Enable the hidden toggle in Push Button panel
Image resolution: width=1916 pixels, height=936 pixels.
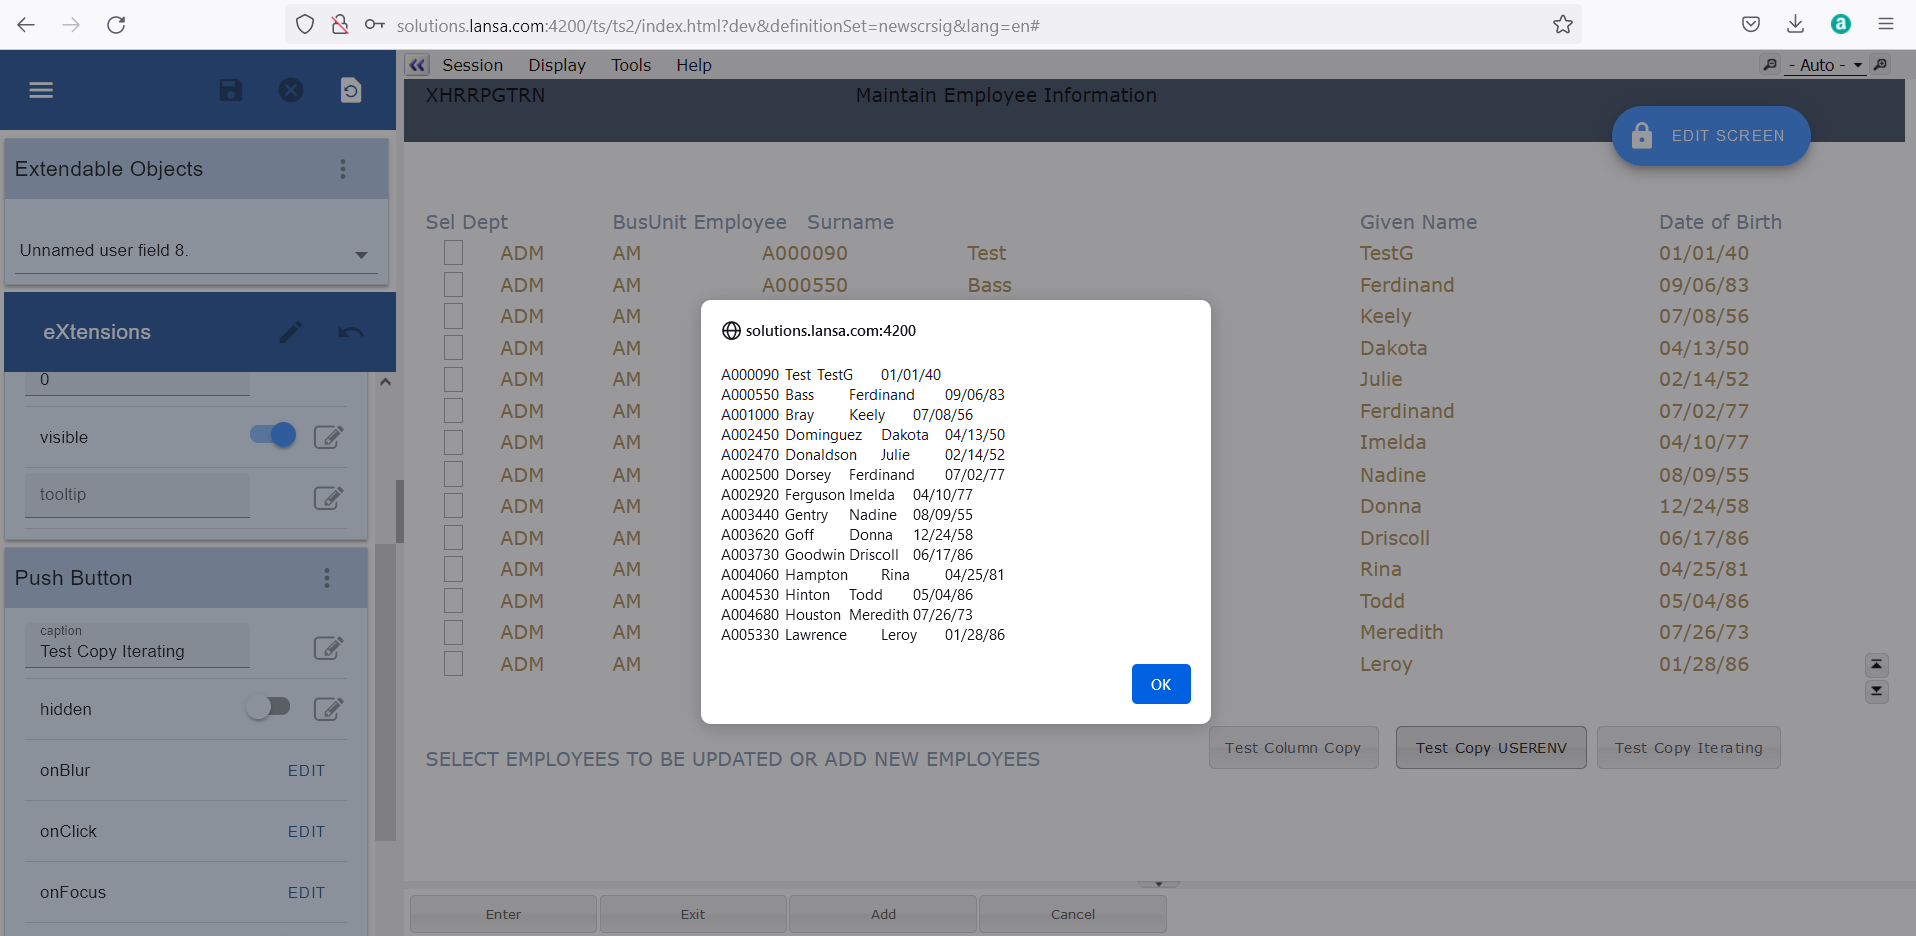[268, 708]
